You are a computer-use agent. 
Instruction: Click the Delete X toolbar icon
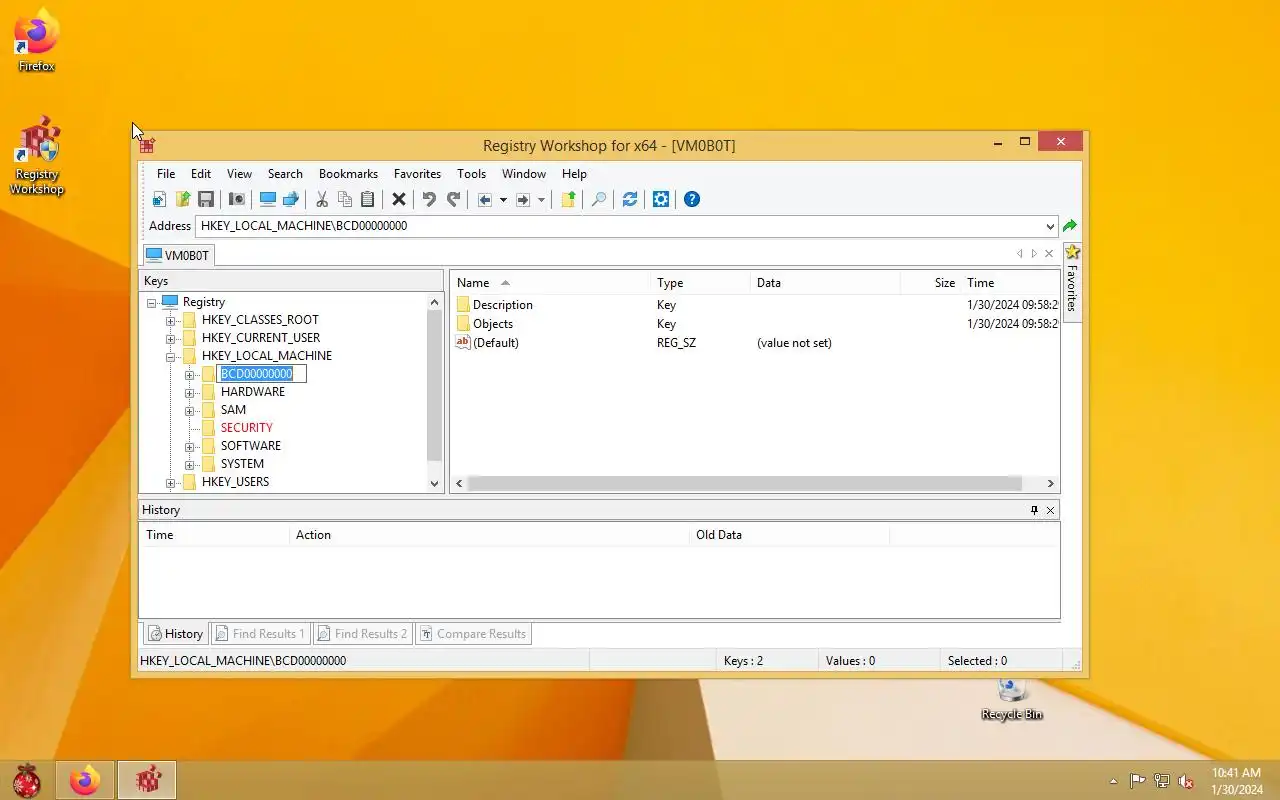[x=399, y=199]
